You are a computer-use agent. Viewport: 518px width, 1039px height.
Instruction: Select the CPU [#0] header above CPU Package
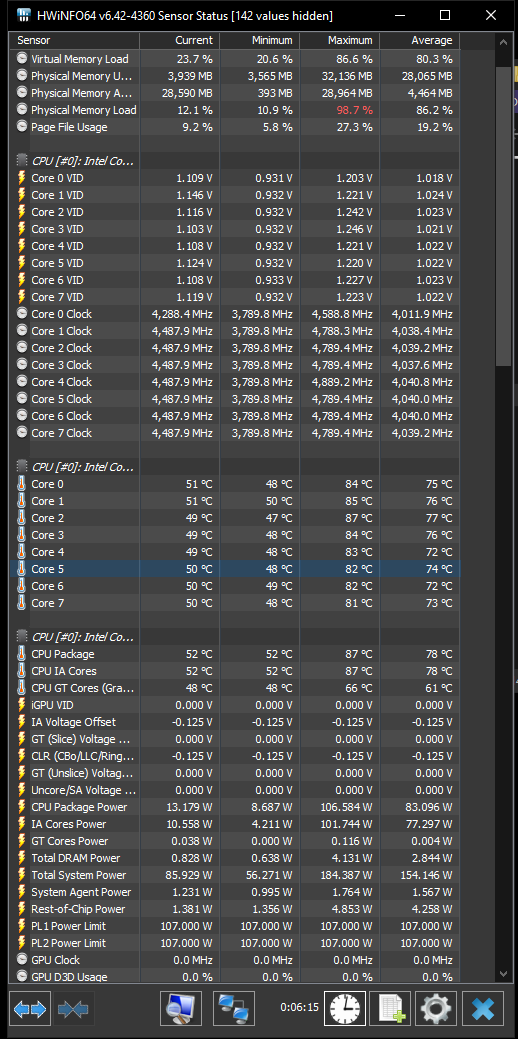tap(234, 637)
